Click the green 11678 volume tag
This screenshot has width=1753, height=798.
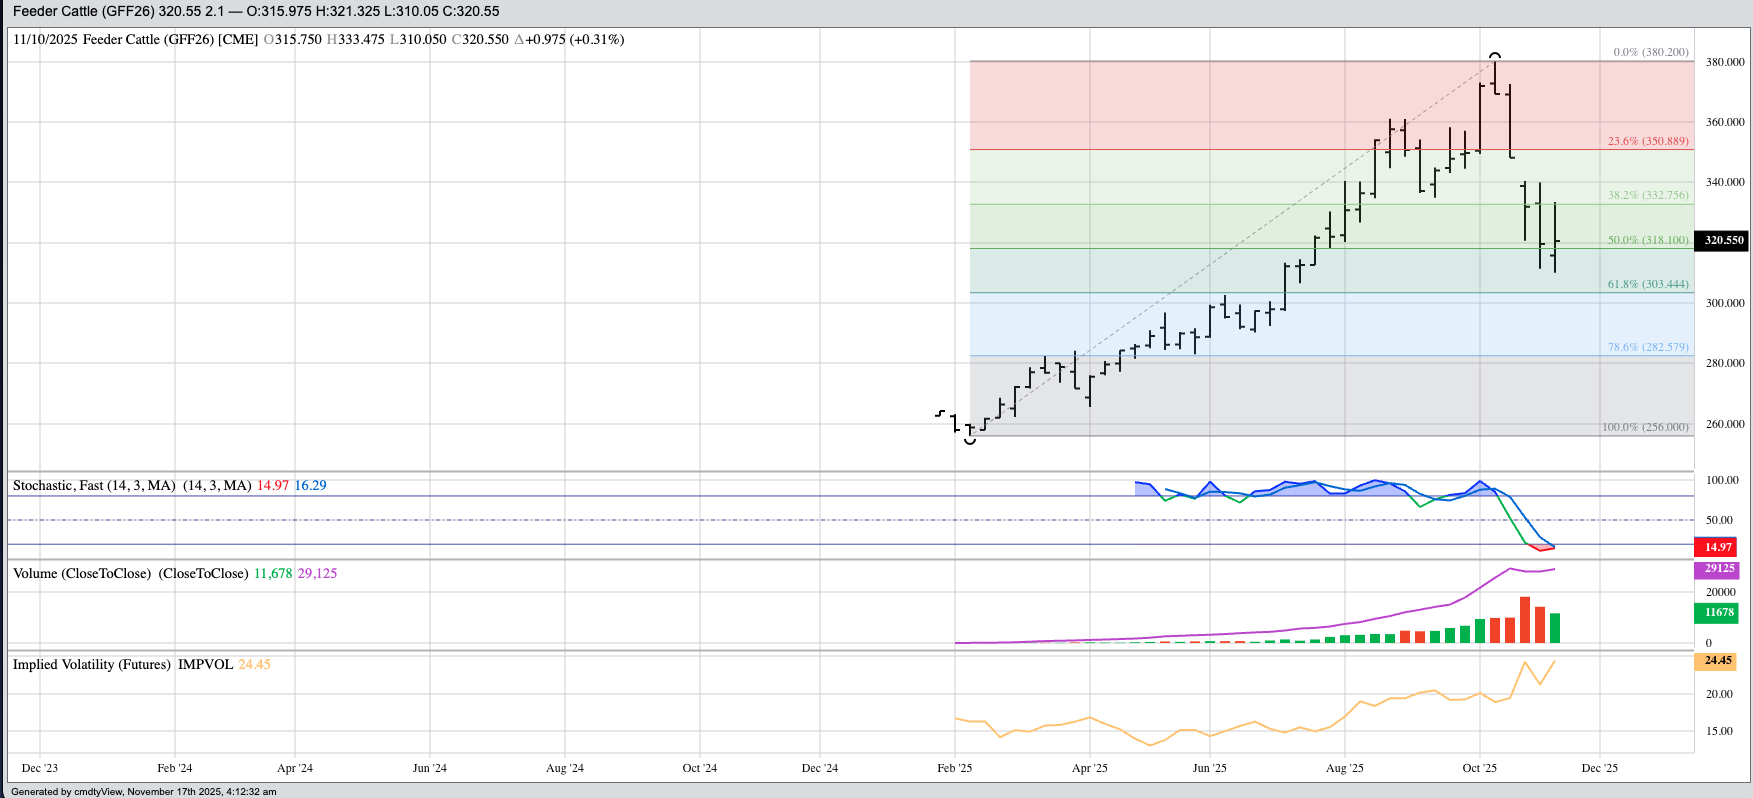tap(1718, 612)
